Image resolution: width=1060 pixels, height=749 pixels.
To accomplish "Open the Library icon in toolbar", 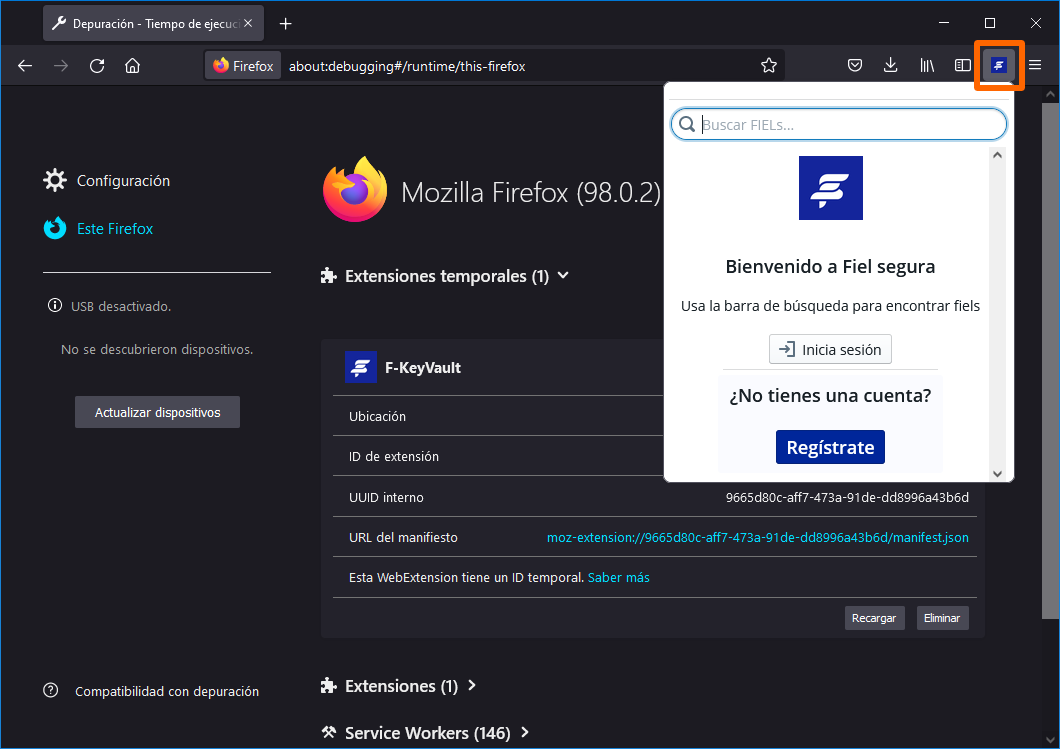I will pos(927,66).
